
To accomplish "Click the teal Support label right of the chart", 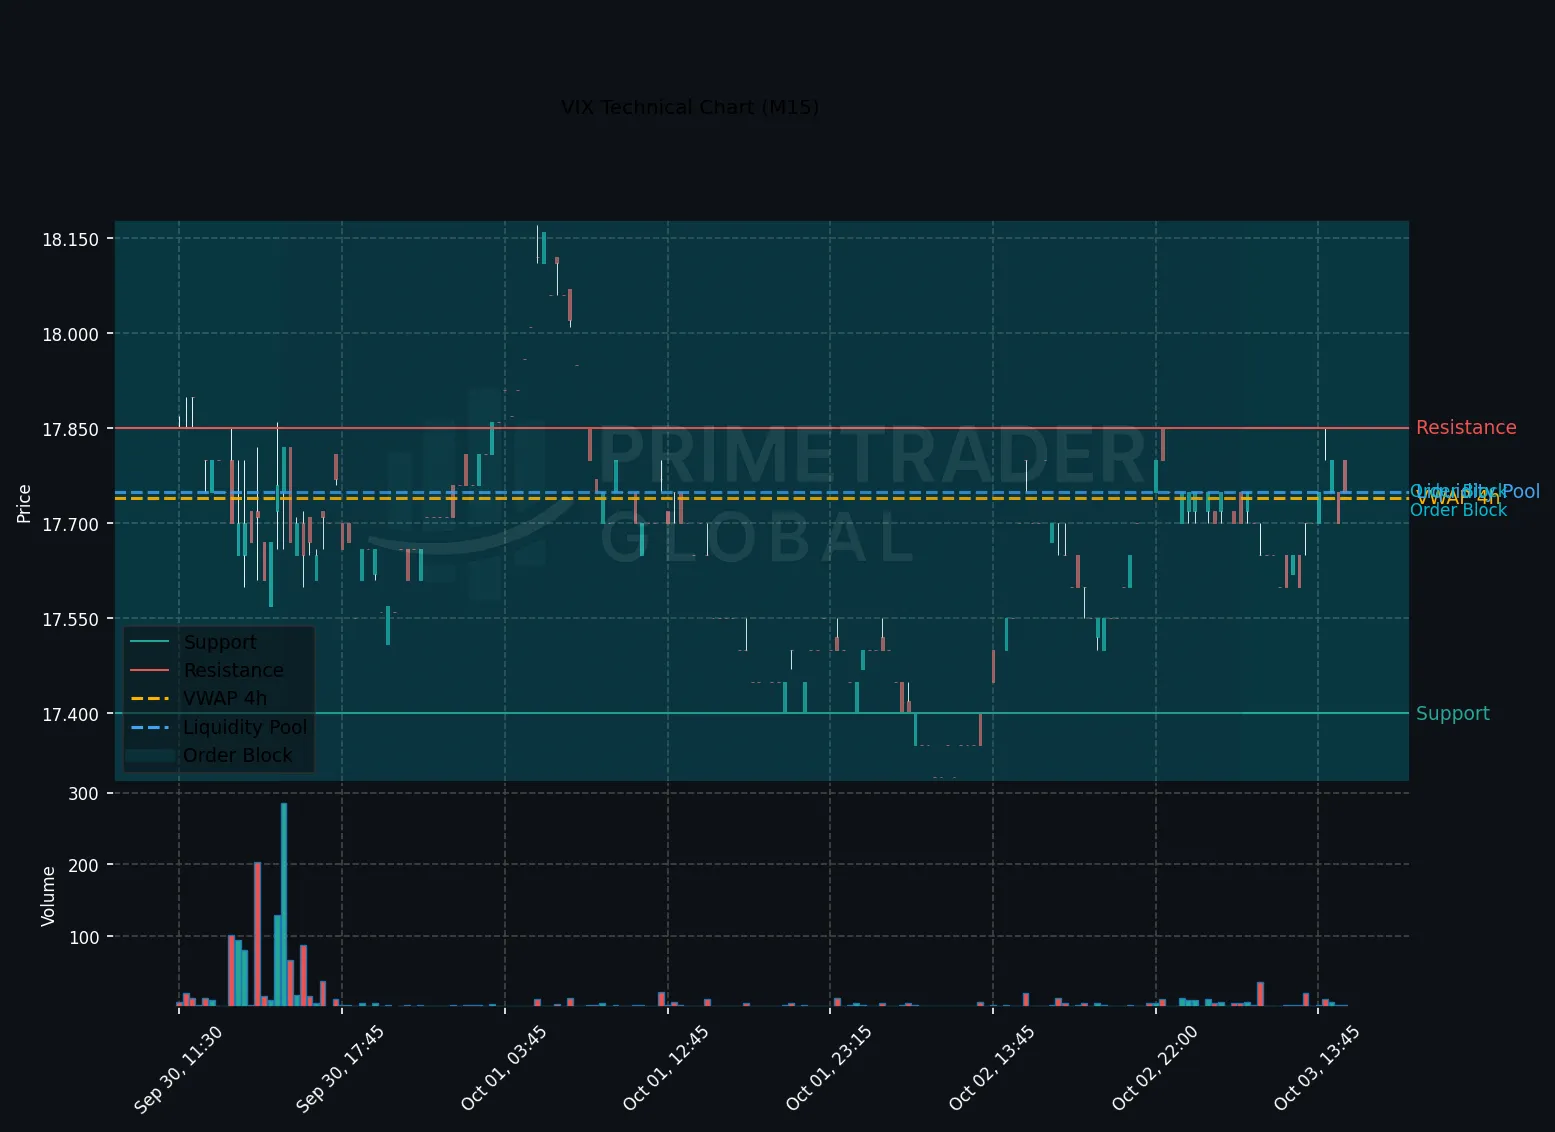I will (x=1453, y=713).
